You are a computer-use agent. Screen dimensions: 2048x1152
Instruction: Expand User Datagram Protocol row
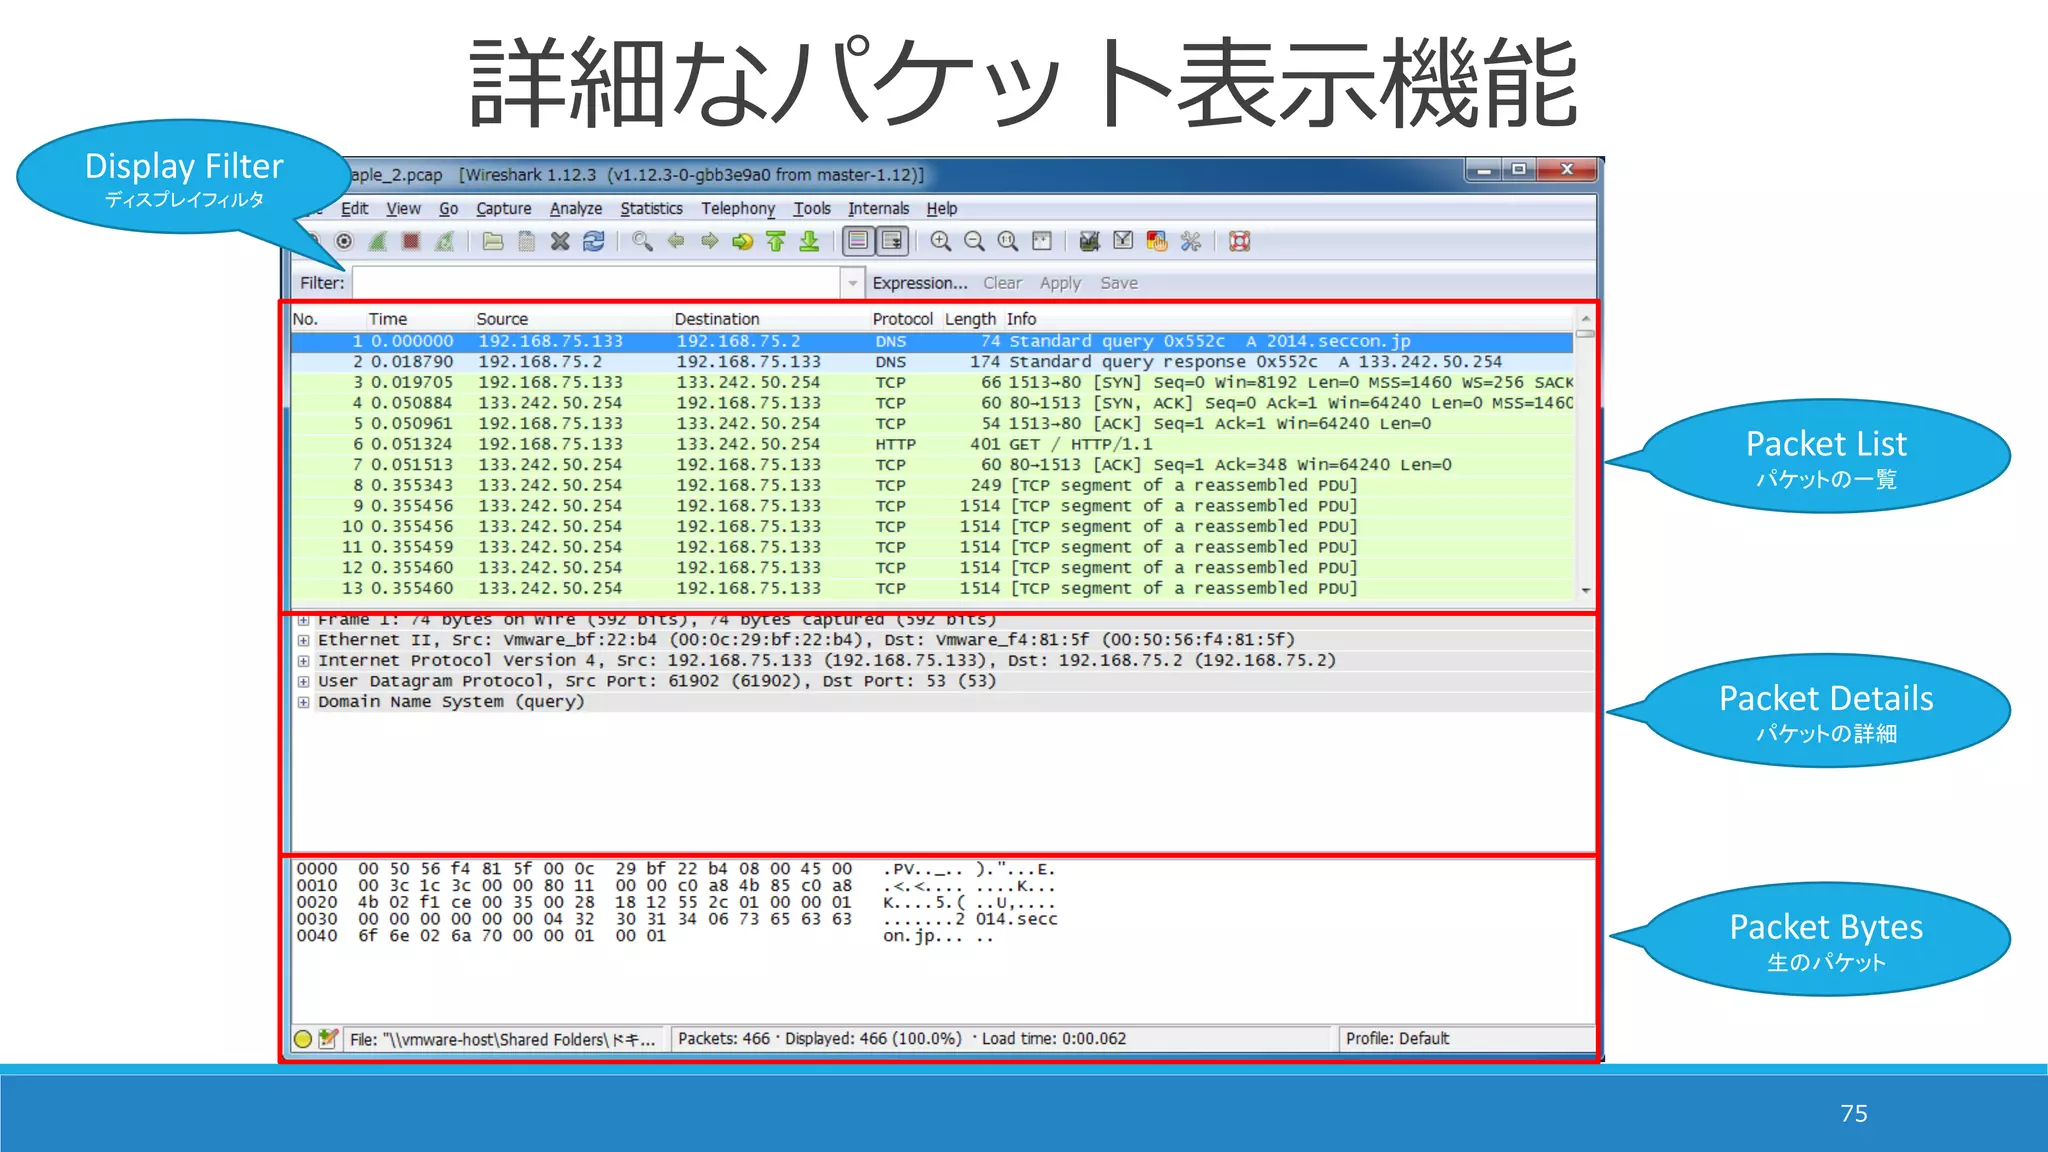click(x=303, y=681)
